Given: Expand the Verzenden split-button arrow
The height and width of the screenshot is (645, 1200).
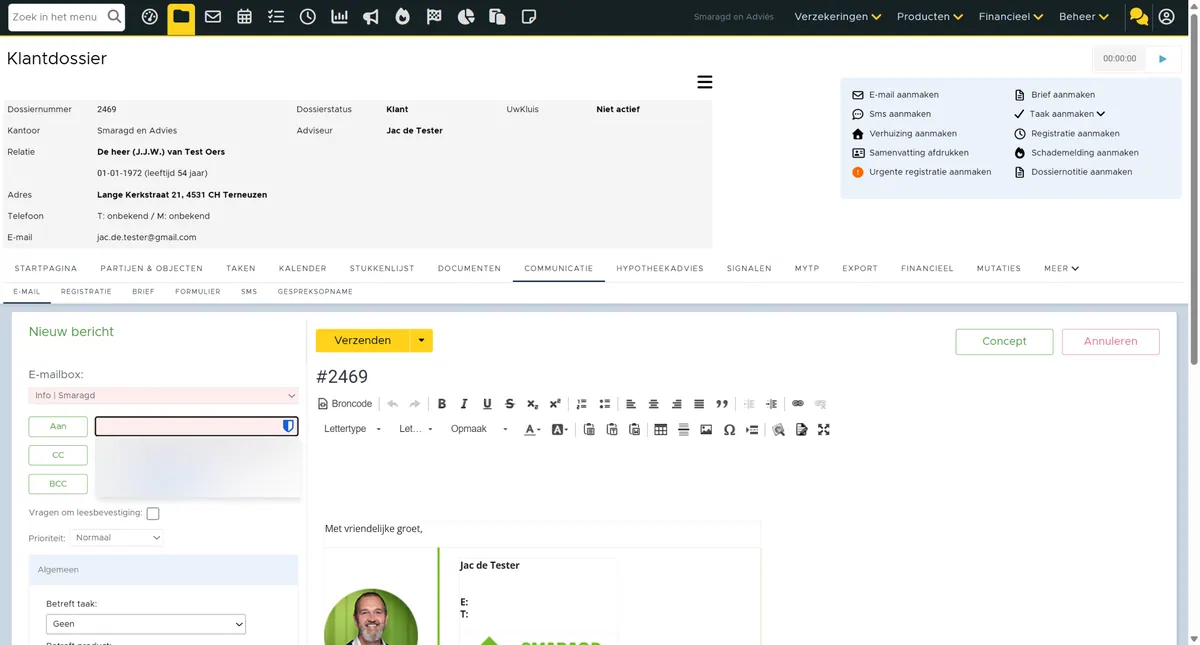Looking at the screenshot, I should click(421, 341).
